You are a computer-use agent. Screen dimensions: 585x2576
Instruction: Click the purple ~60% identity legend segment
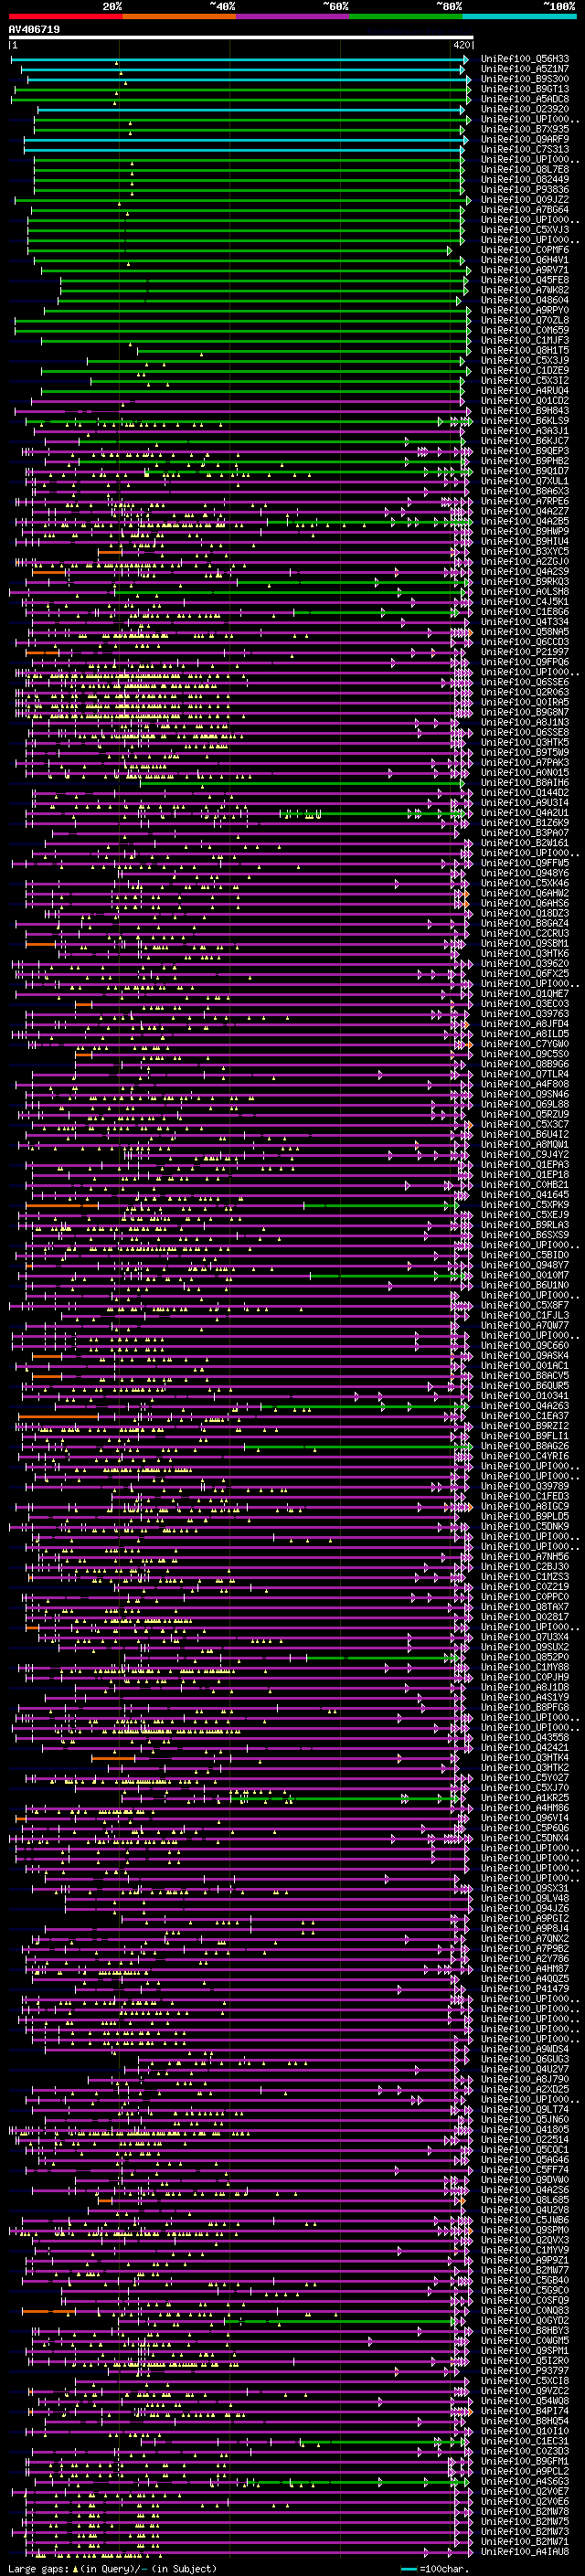click(x=292, y=16)
